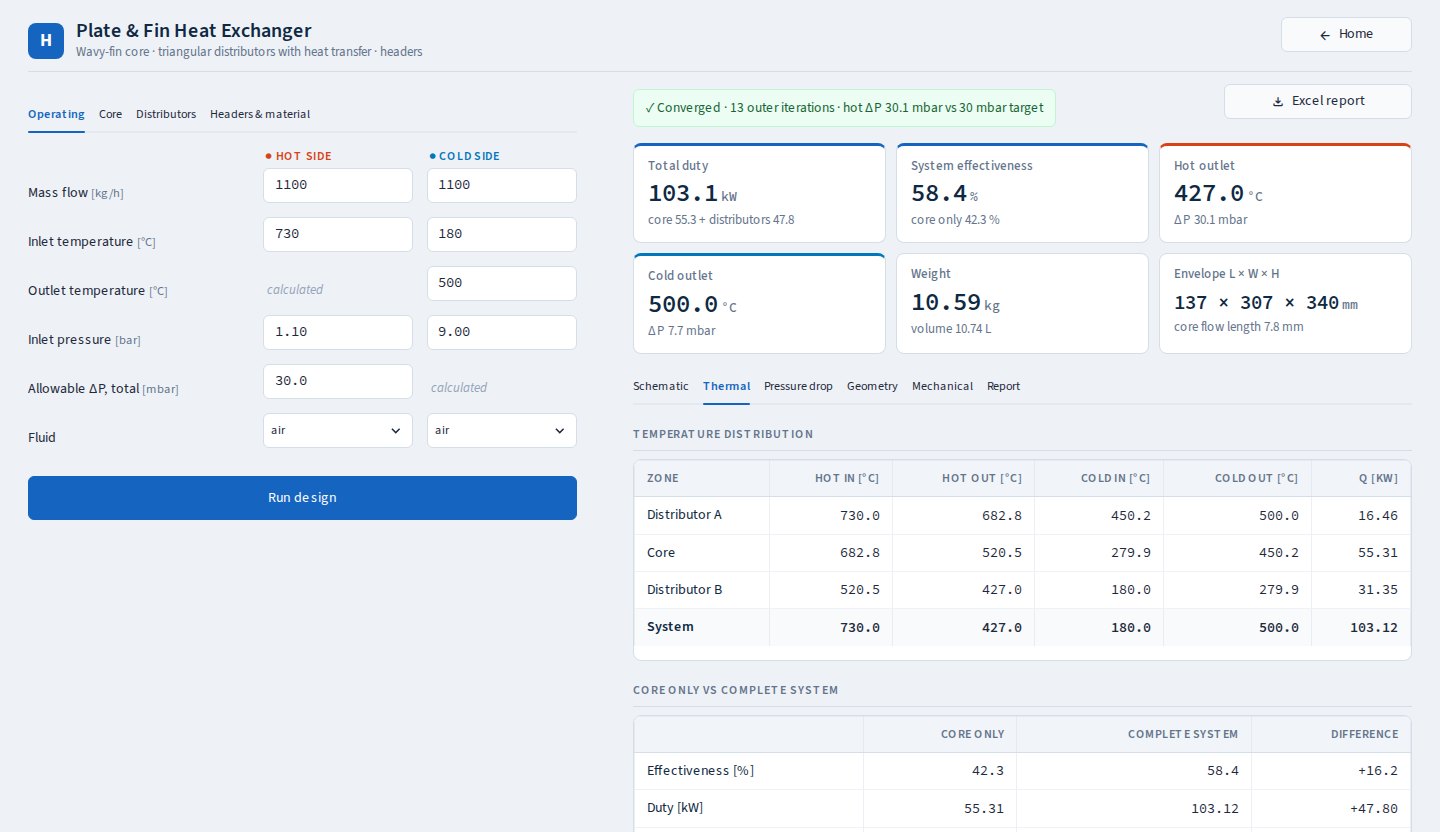
Task: Click the Q [KW] column header
Action: pos(1378,479)
